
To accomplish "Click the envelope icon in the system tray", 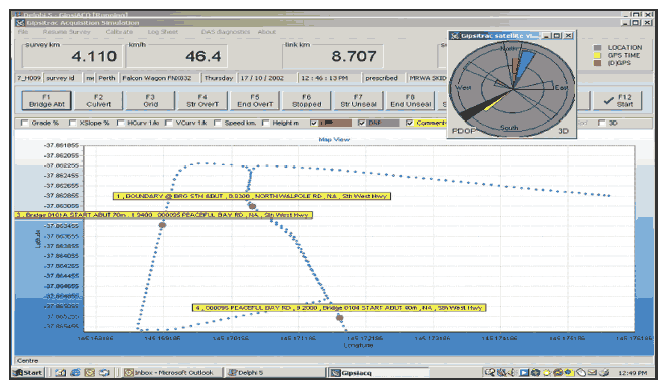I will pyautogui.click(x=592, y=373).
